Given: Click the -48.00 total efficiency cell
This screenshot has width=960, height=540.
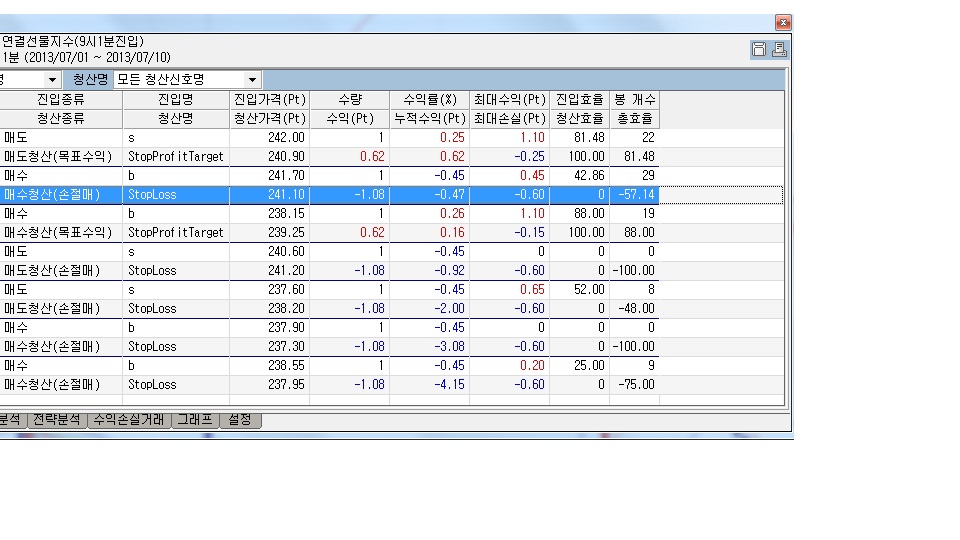Looking at the screenshot, I should pos(634,309).
